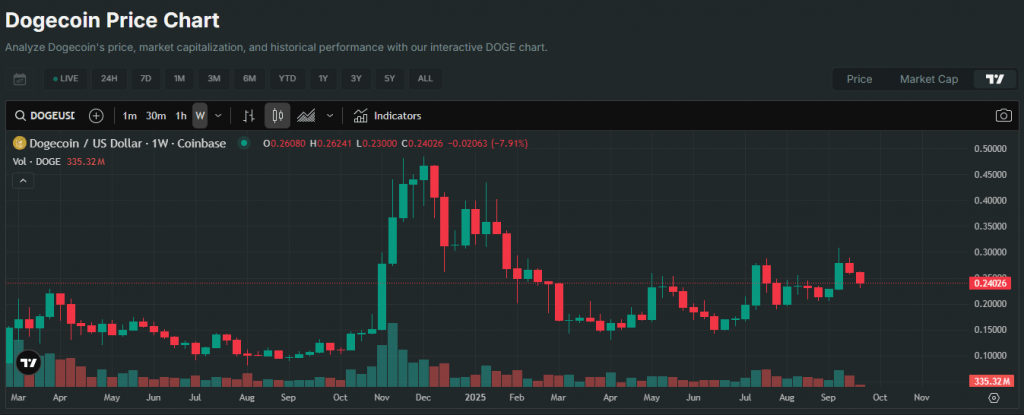Toggle the LIVE price range
Screen dimensions: 1024x415
coord(63,79)
